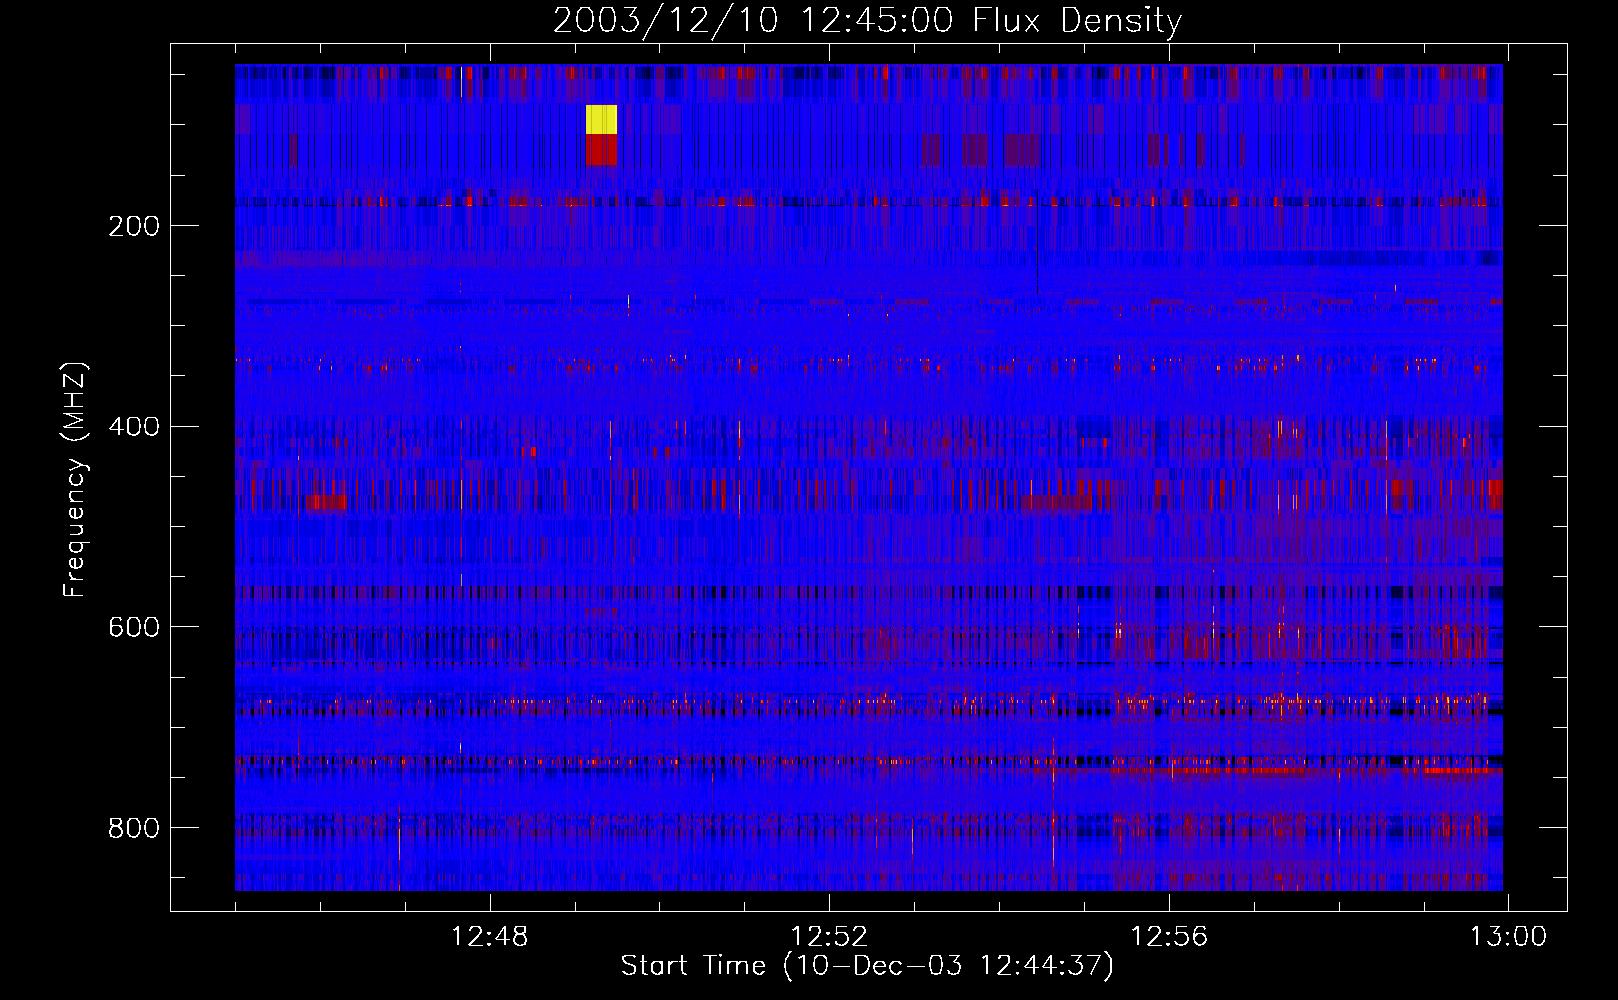The height and width of the screenshot is (1000, 1618).
Task: Select the y-axis label "Frequency (MHZ)"
Action: 75,479
